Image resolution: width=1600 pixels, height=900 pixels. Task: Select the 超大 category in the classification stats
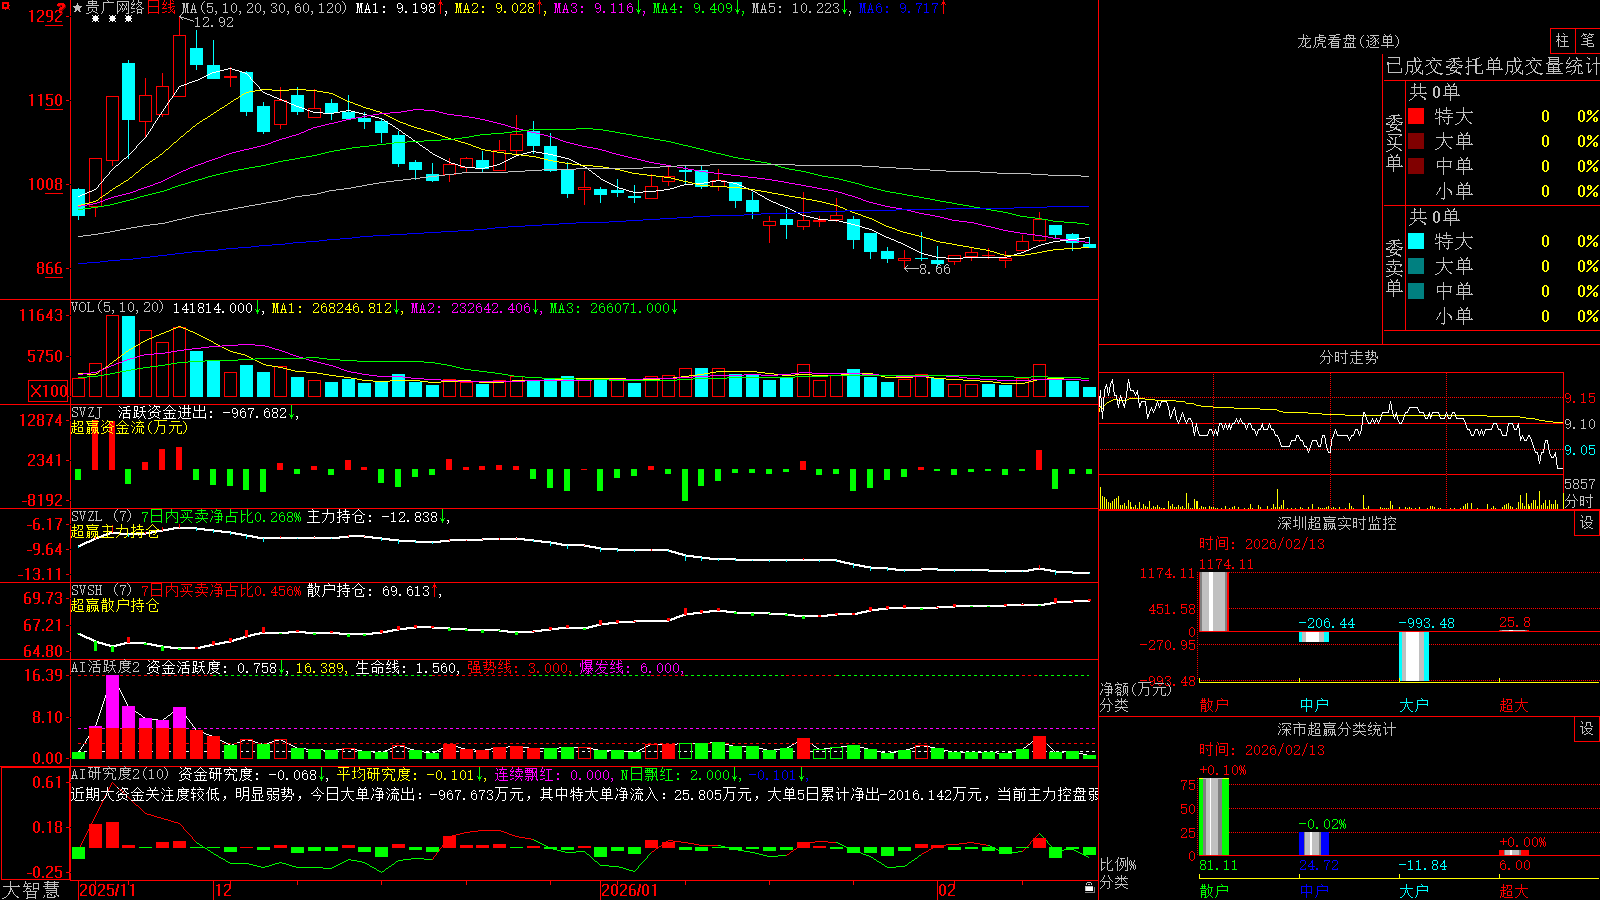[x=1514, y=891]
